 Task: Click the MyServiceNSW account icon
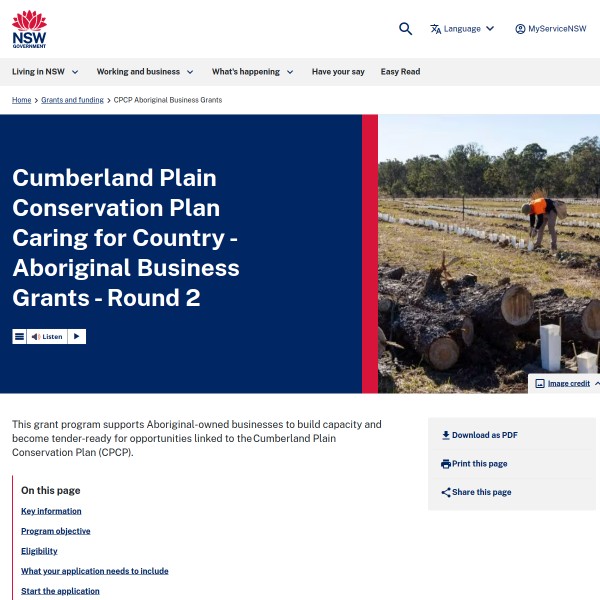point(520,29)
